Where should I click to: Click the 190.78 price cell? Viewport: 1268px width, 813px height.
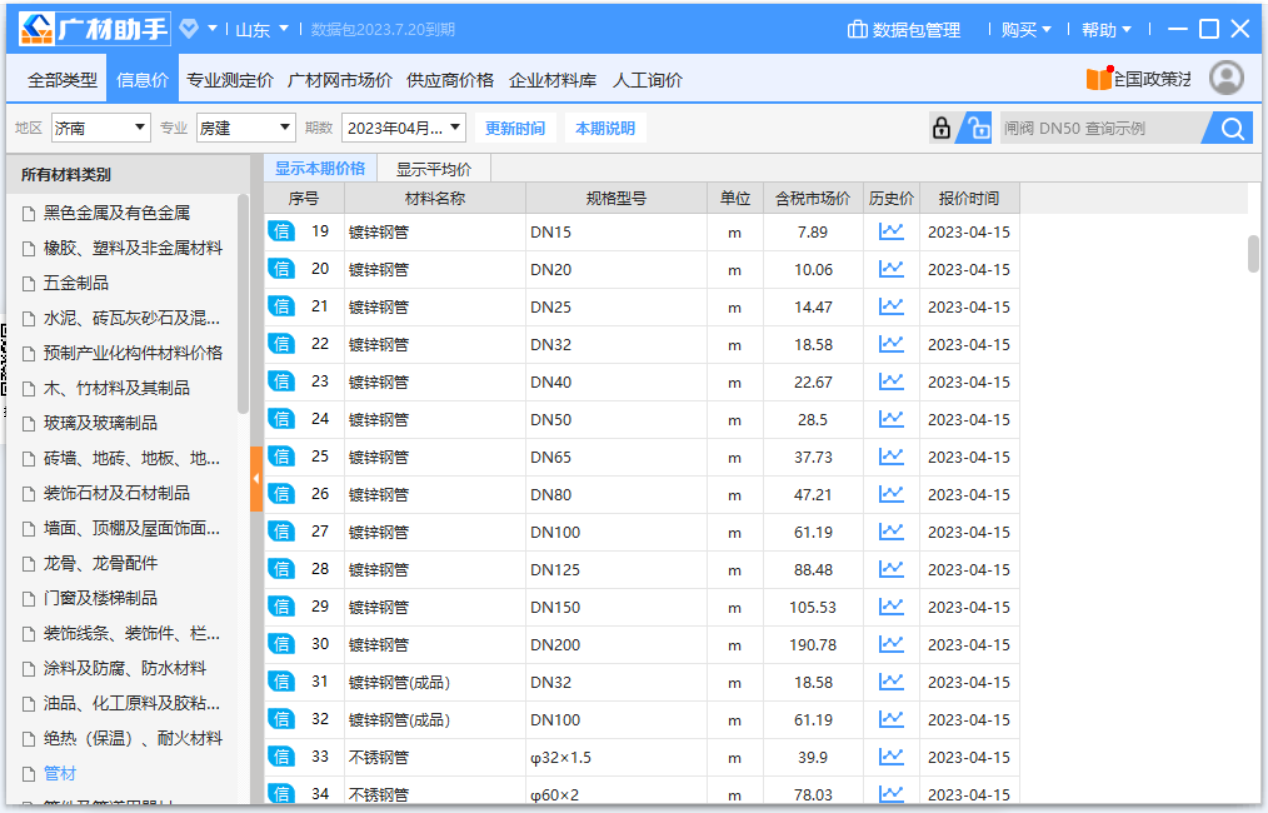click(x=813, y=645)
